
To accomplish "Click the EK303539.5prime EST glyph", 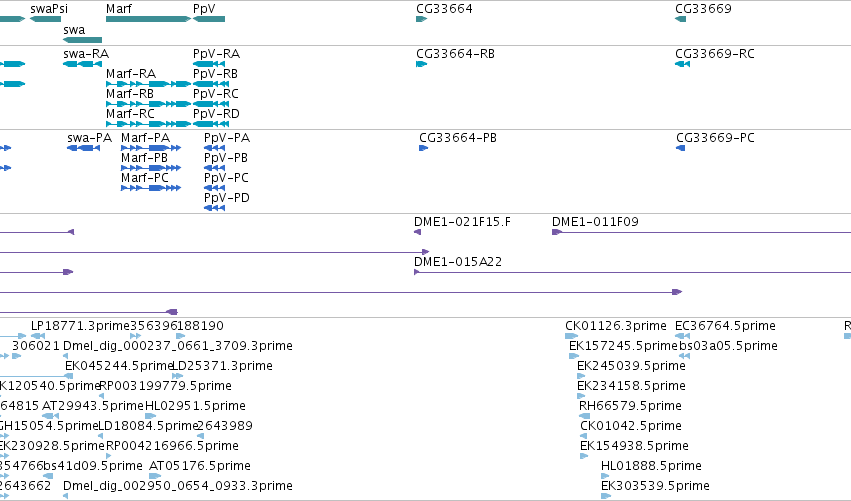I will click(606, 496).
